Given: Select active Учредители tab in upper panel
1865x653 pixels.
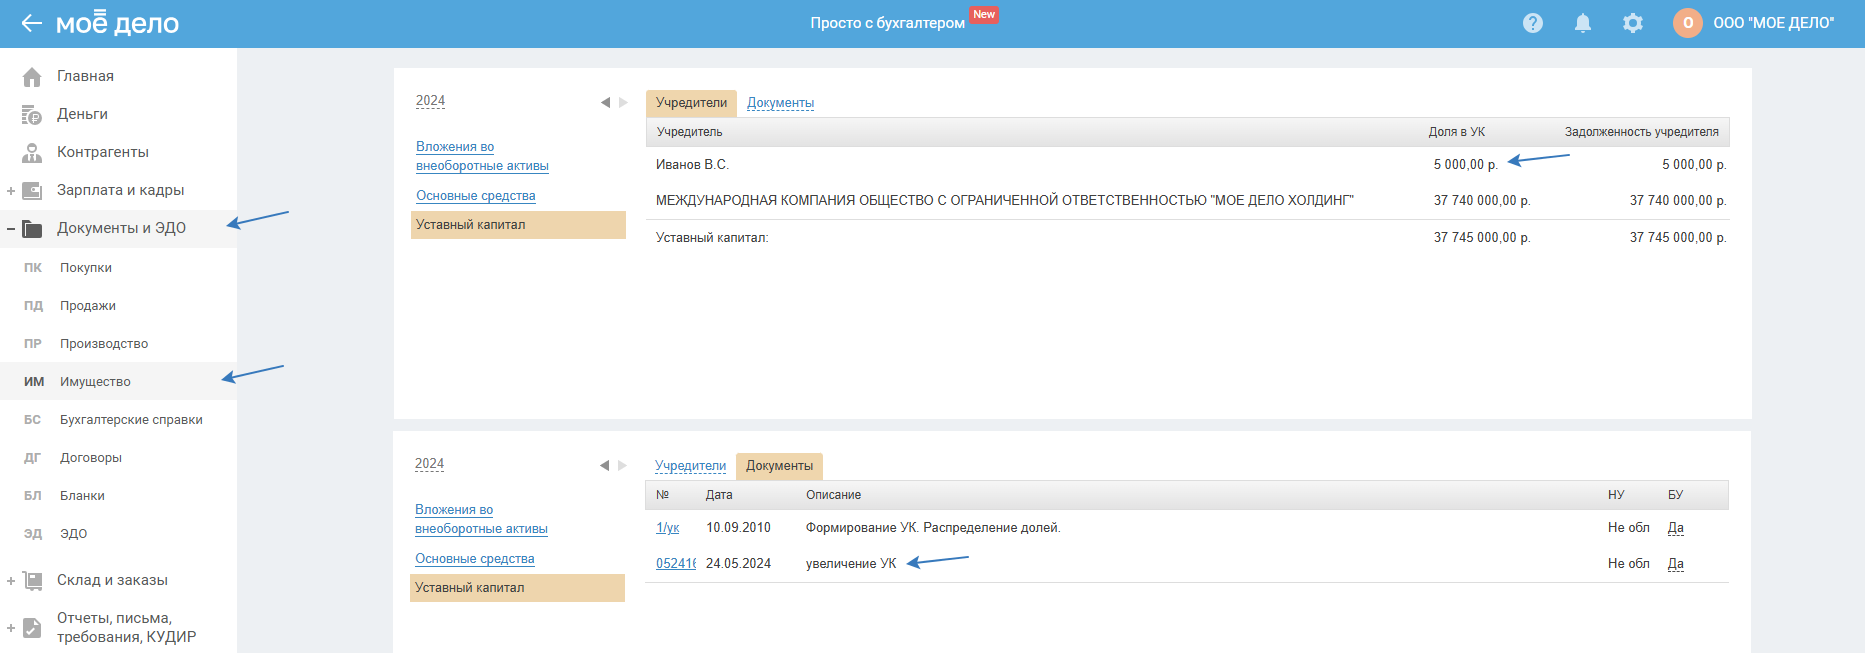Looking at the screenshot, I should pyautogui.click(x=691, y=103).
